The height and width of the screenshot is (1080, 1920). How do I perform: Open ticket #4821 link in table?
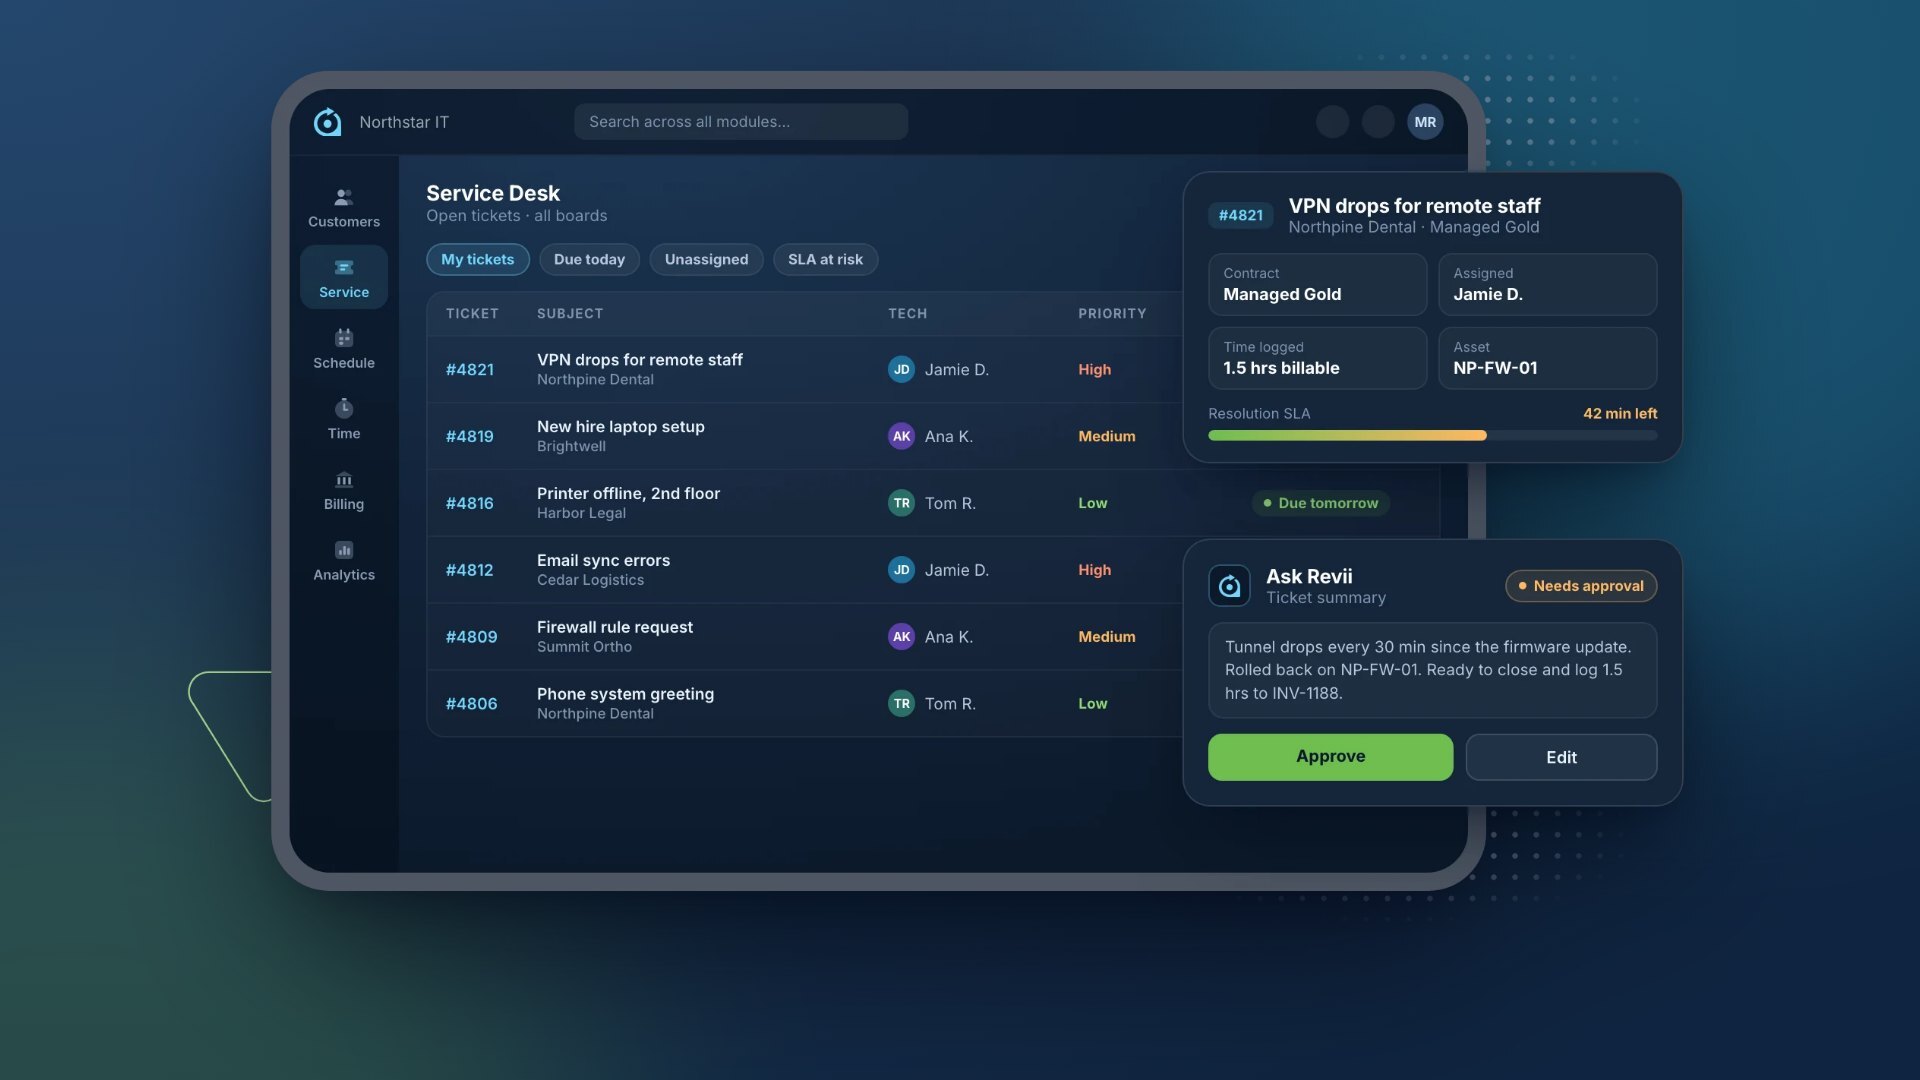pos(470,369)
